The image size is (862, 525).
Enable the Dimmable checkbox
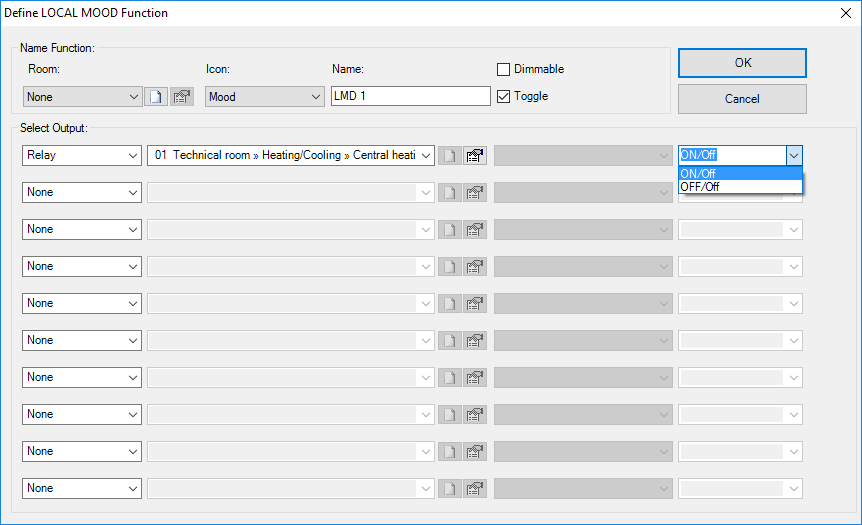coord(504,69)
